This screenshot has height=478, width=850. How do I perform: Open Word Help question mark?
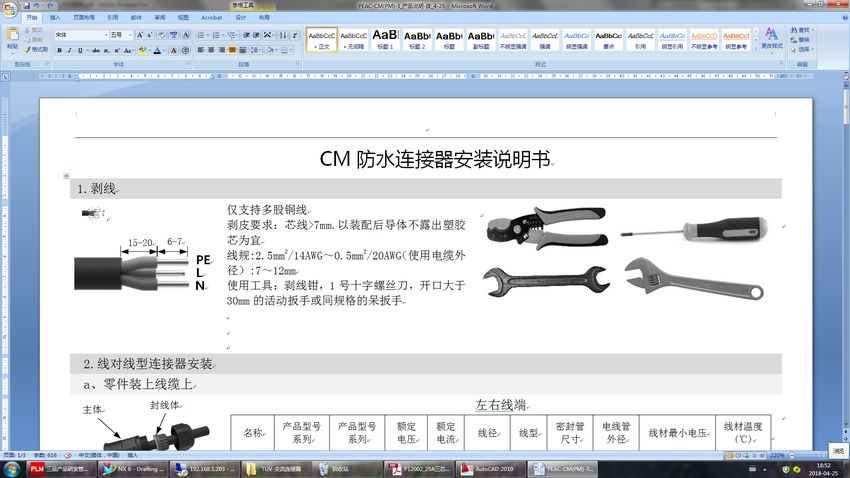coord(844,17)
